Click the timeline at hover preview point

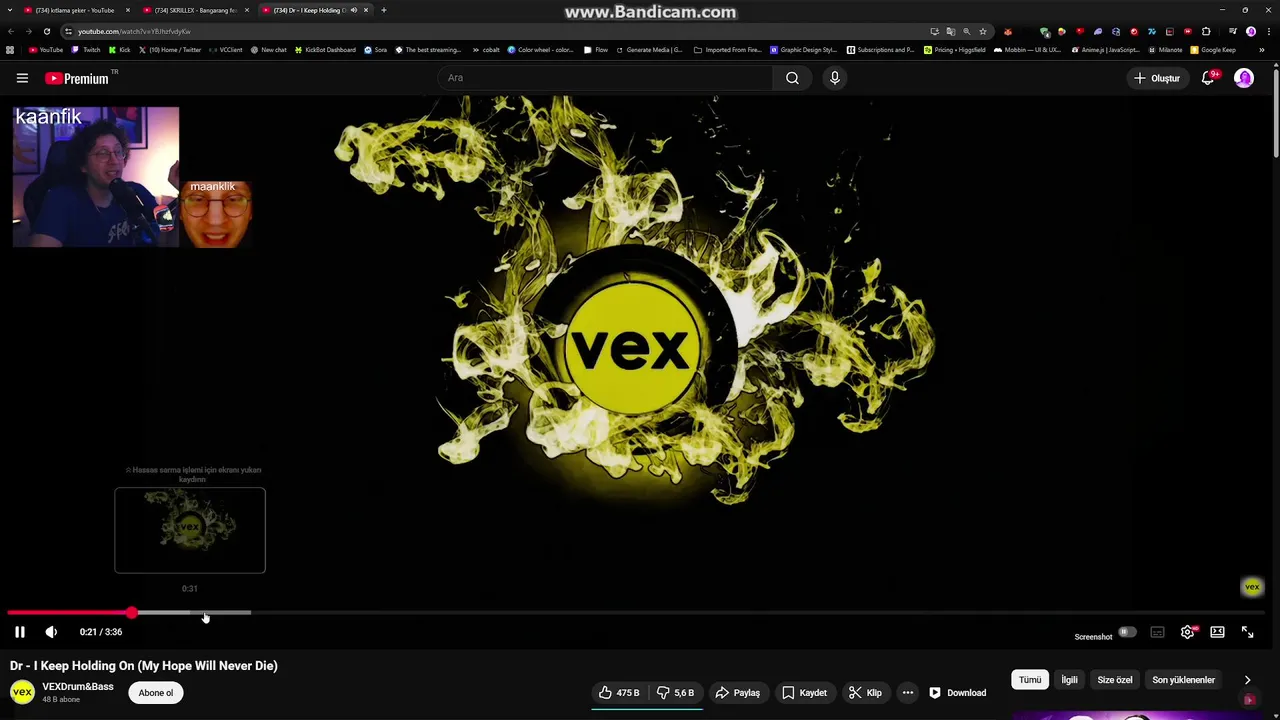(x=190, y=612)
